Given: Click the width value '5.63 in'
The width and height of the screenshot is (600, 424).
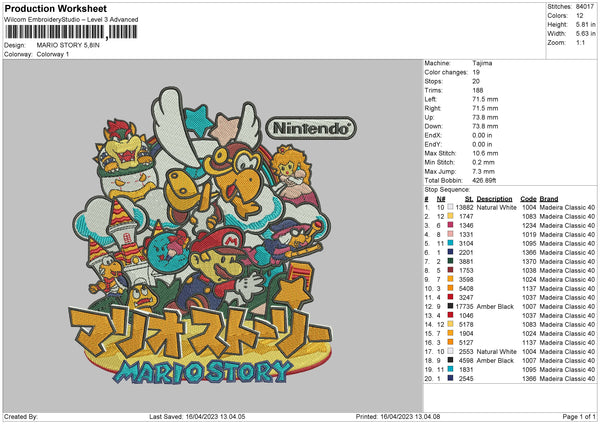Looking at the screenshot, I should (586, 34).
